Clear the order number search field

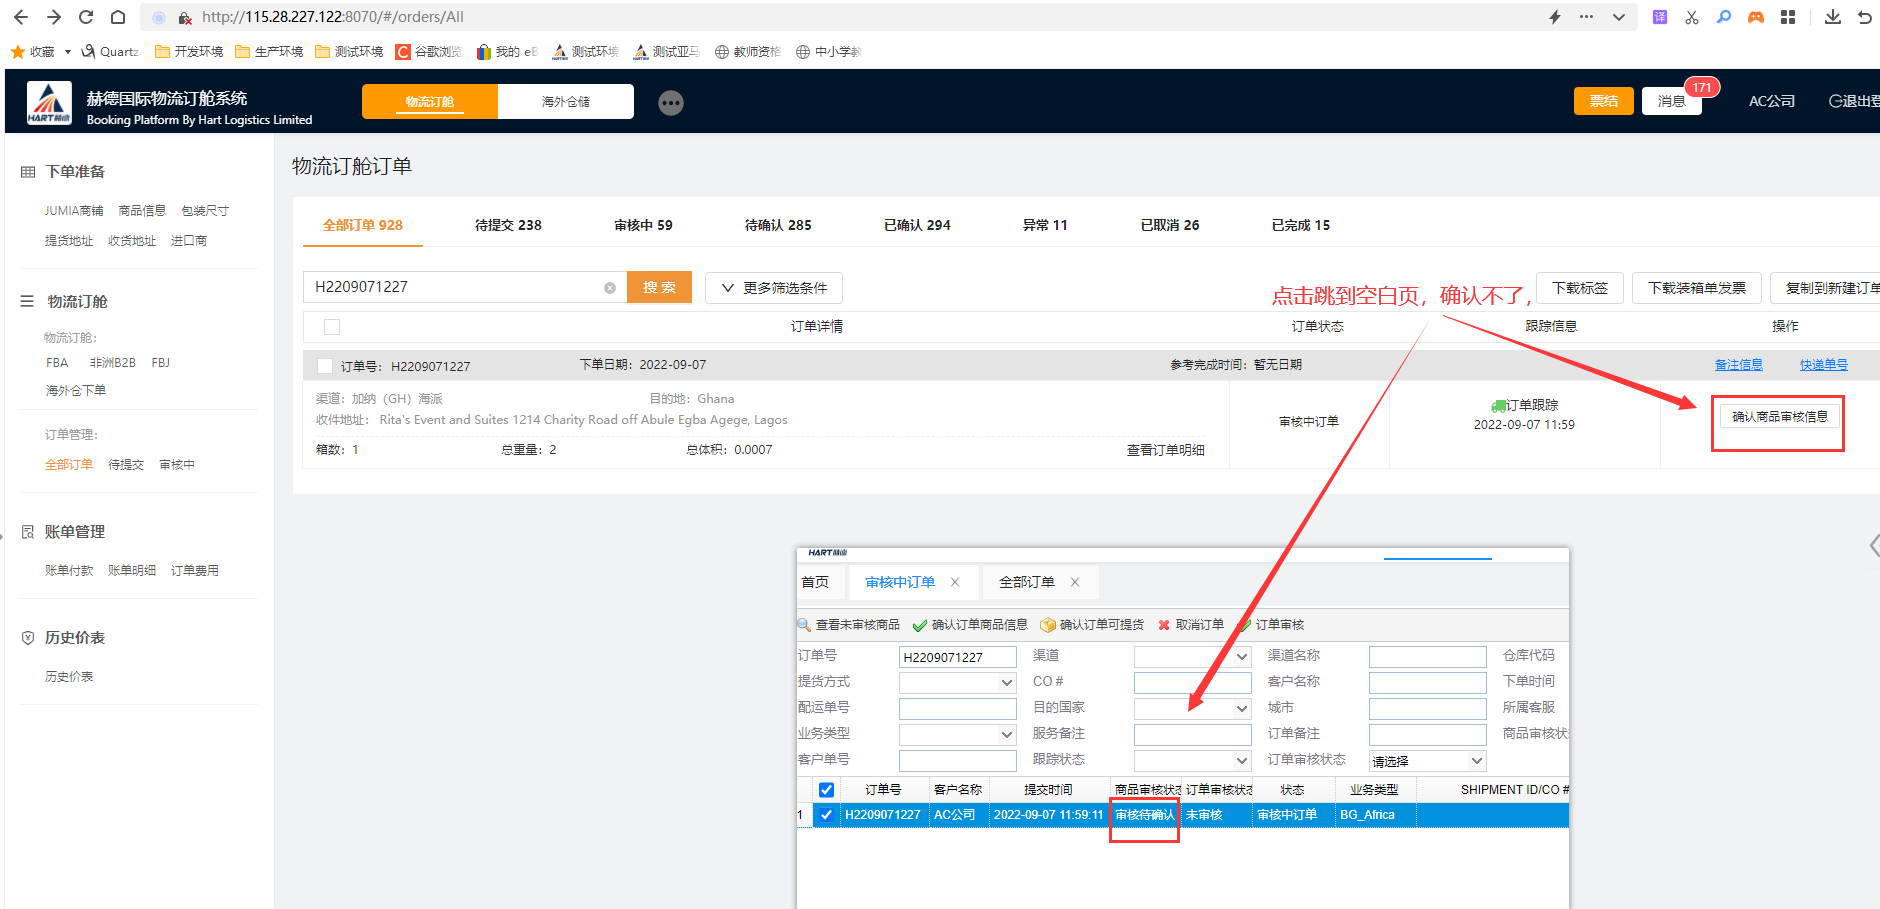610,288
